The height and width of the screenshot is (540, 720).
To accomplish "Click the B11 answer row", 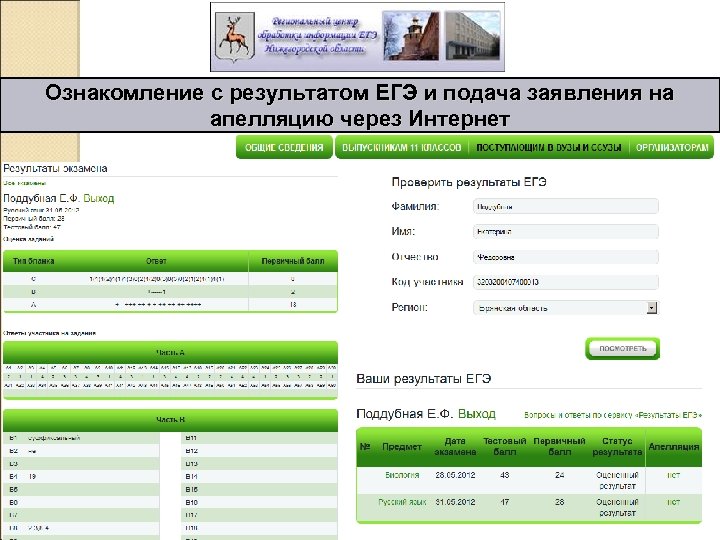I will tap(261, 438).
